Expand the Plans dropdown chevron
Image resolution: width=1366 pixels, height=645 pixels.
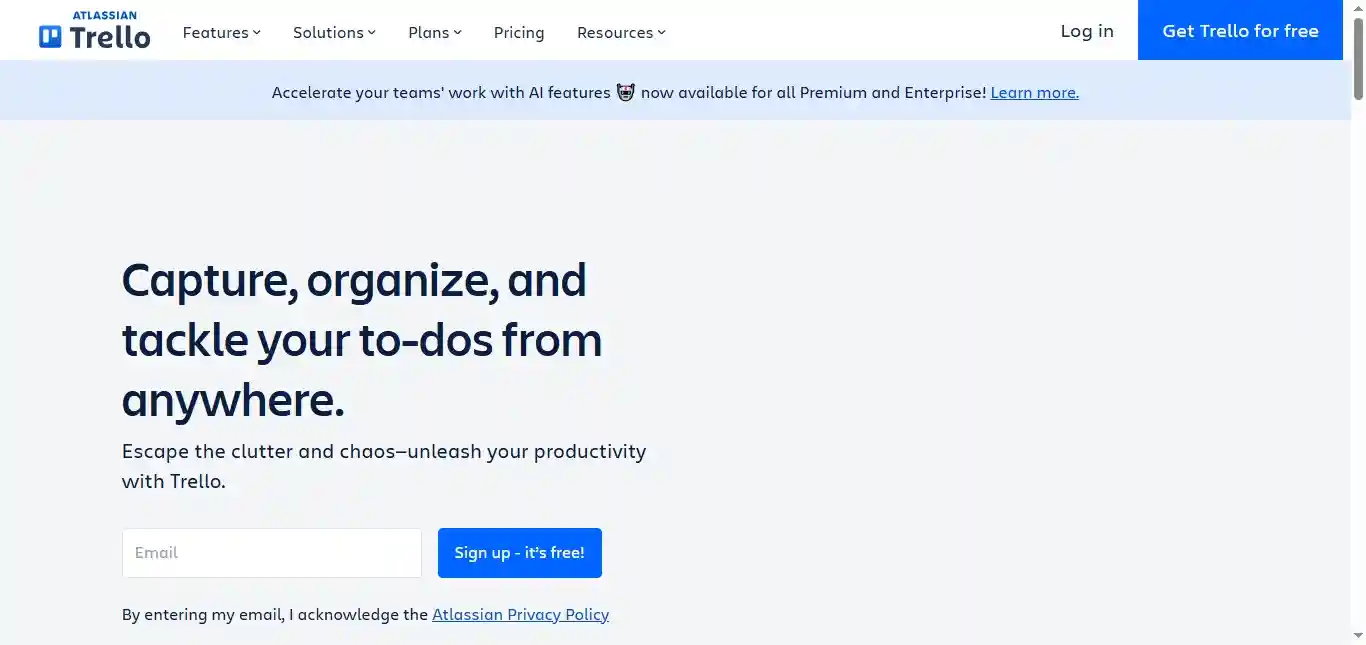(x=458, y=33)
